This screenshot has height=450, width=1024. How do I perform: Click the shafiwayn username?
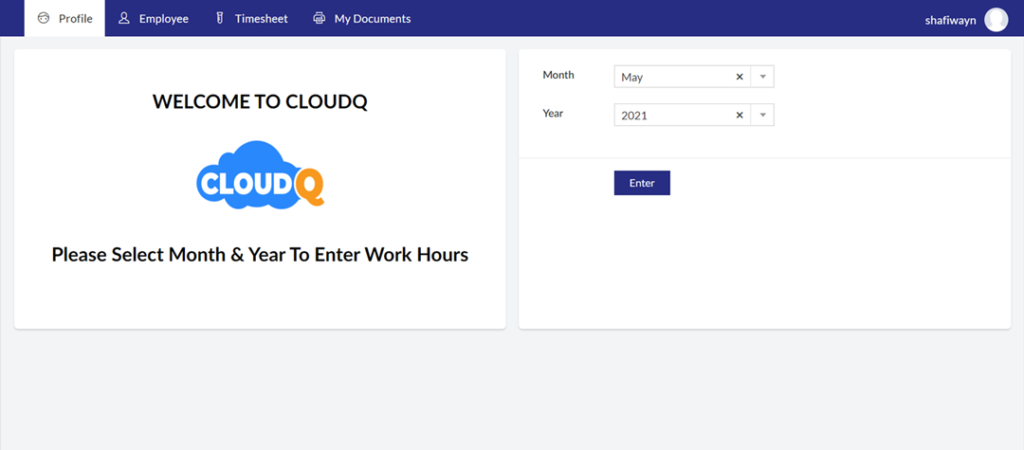click(x=951, y=19)
